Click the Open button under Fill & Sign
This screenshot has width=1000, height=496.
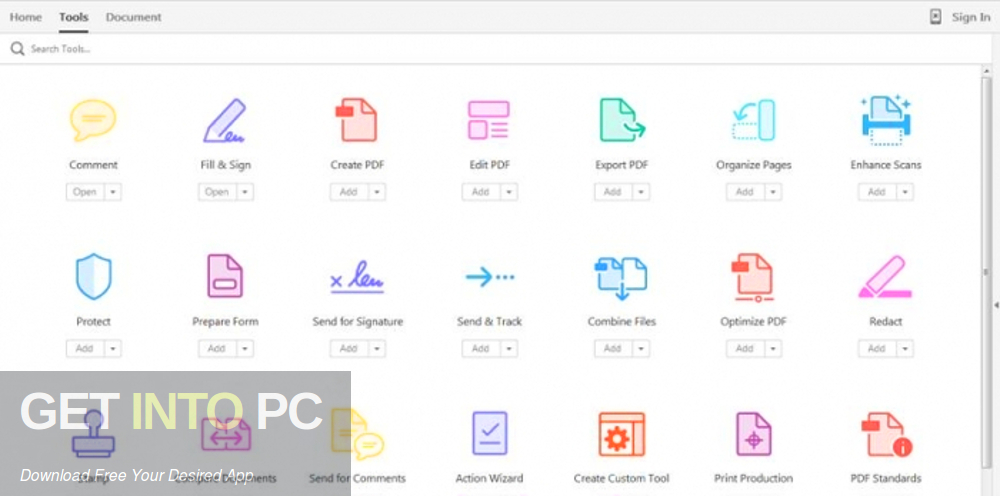pos(217,192)
